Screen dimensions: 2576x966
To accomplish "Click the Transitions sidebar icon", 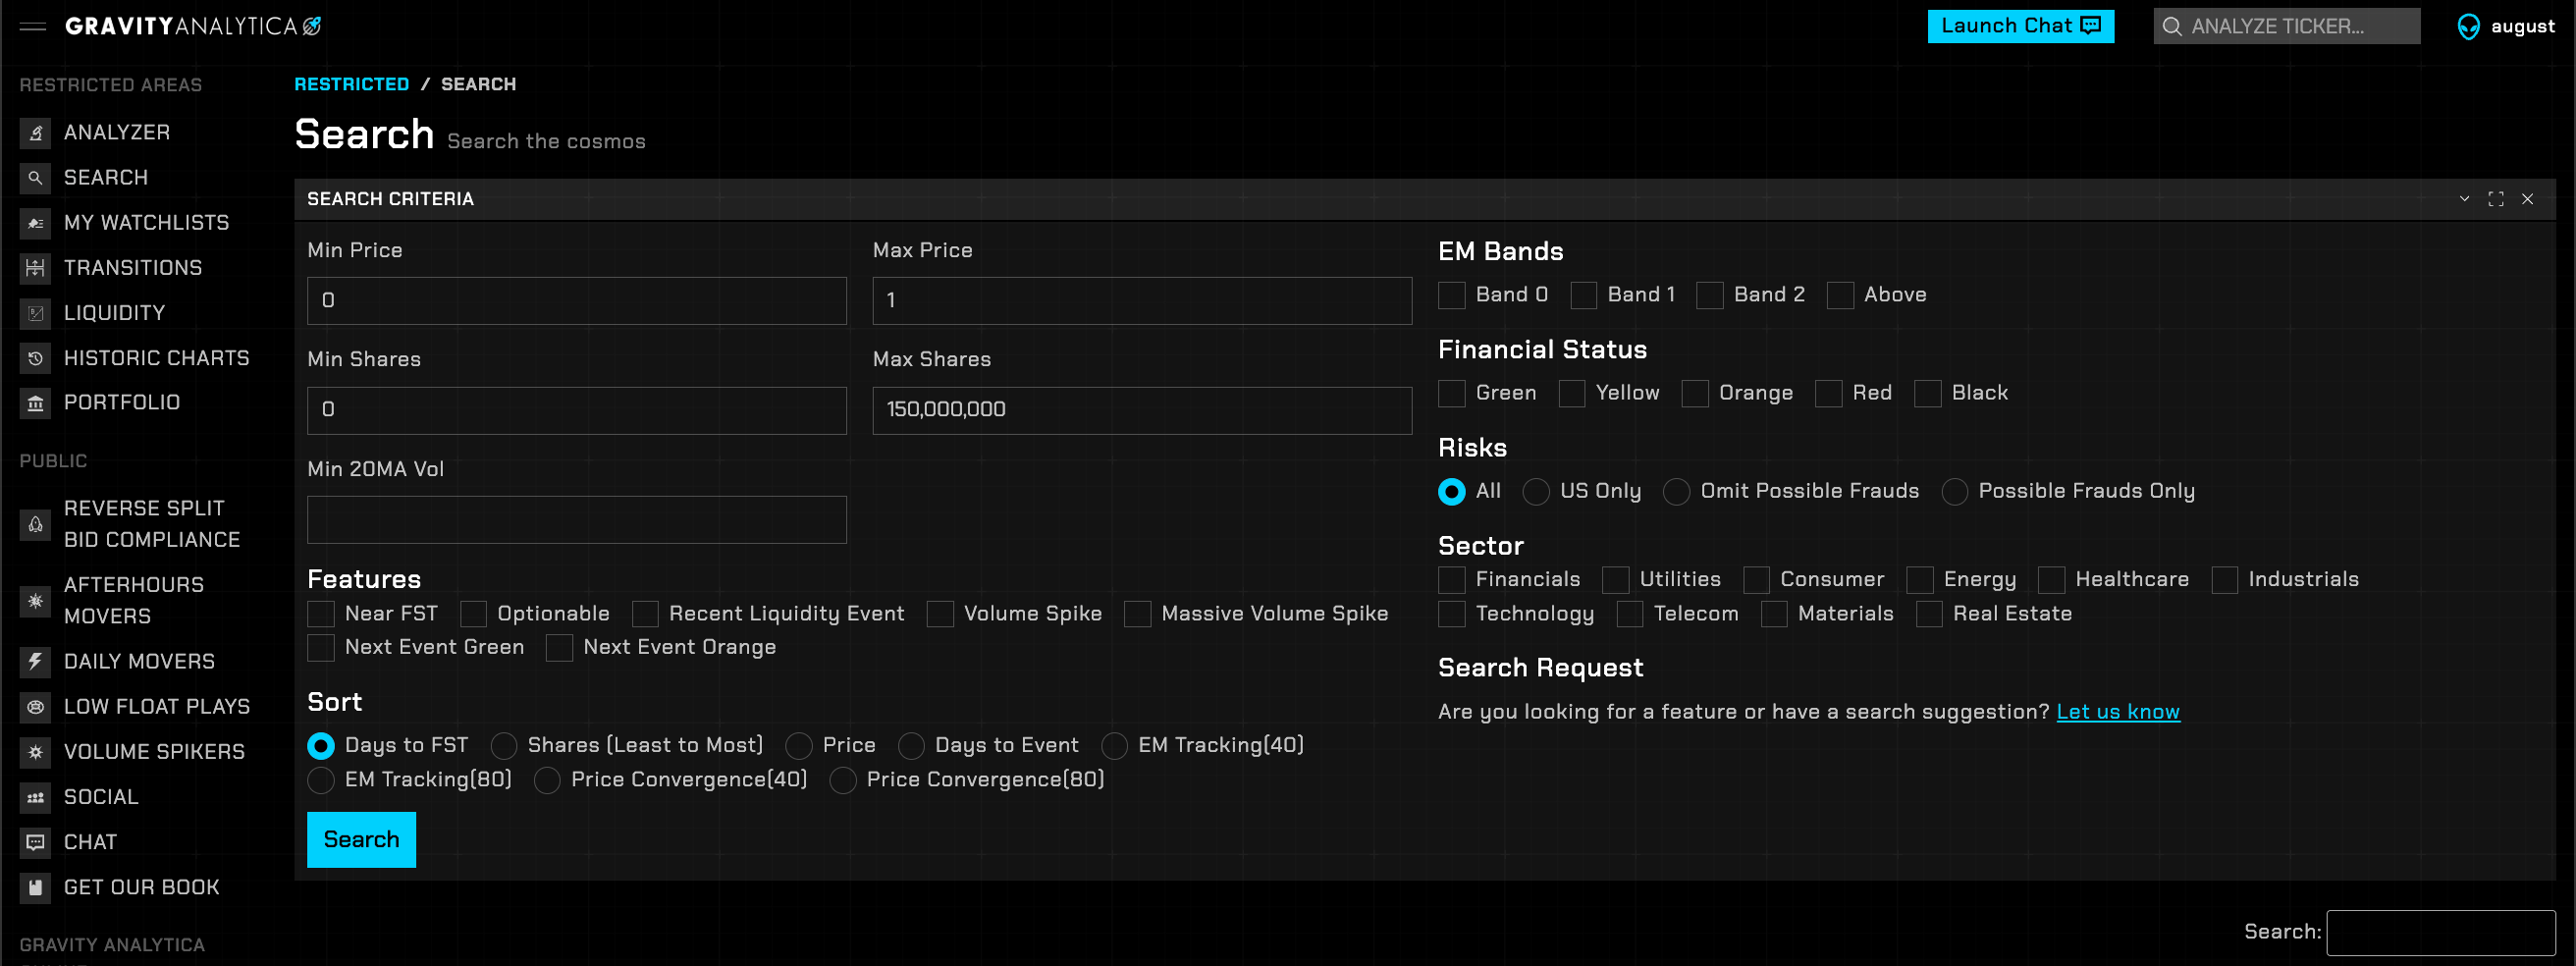I will click(35, 268).
